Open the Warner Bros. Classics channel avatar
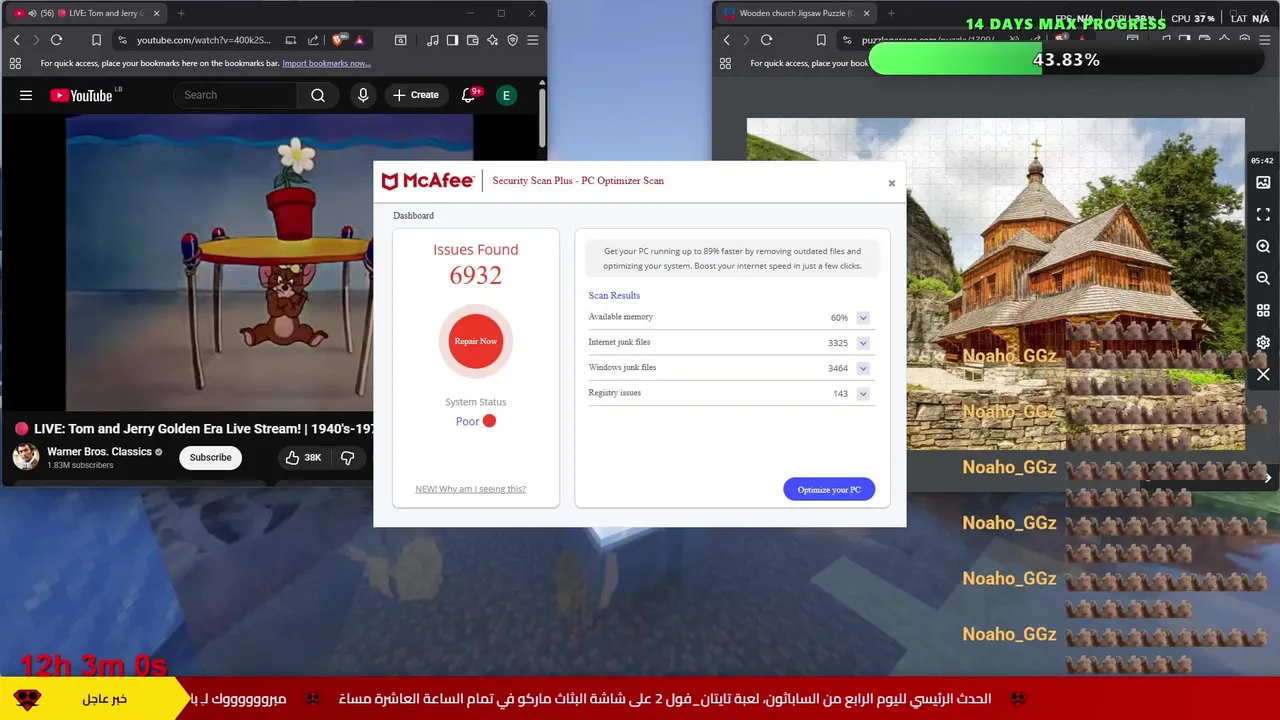 tap(26, 457)
